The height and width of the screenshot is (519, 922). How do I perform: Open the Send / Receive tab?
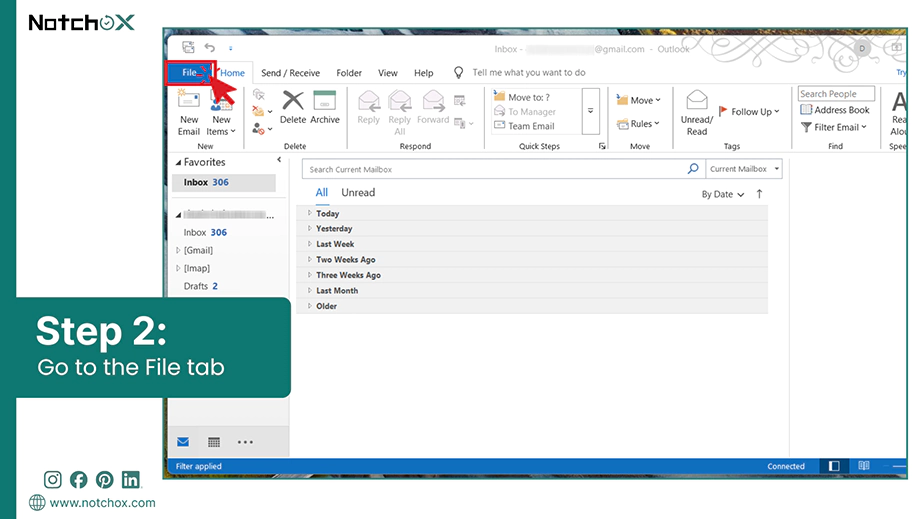290,73
